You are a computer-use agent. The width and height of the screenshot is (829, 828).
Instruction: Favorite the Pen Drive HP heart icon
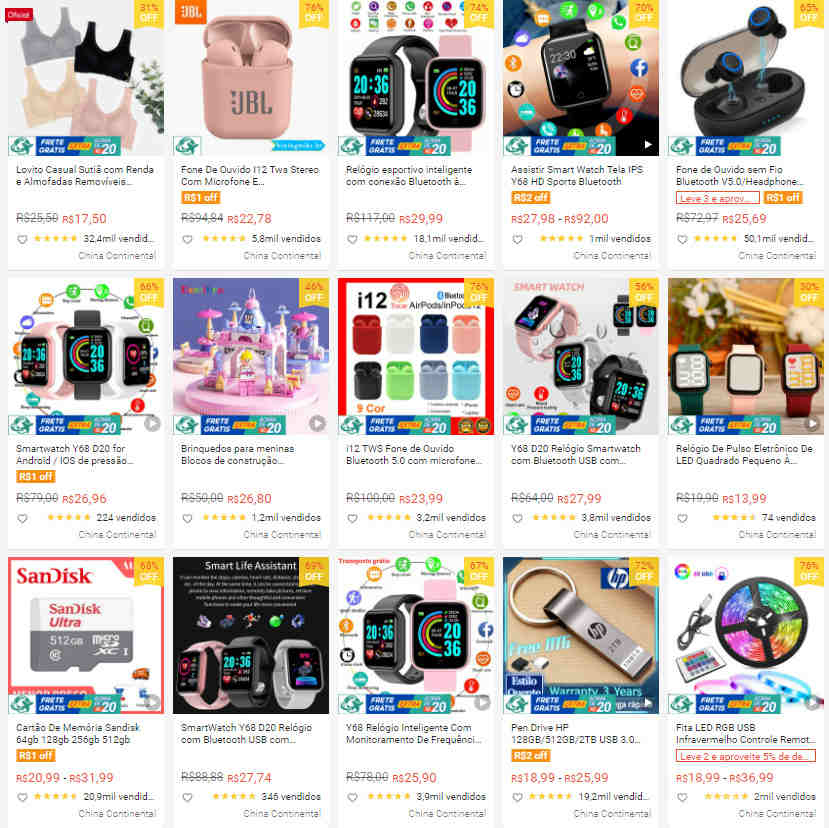pyautogui.click(x=517, y=797)
